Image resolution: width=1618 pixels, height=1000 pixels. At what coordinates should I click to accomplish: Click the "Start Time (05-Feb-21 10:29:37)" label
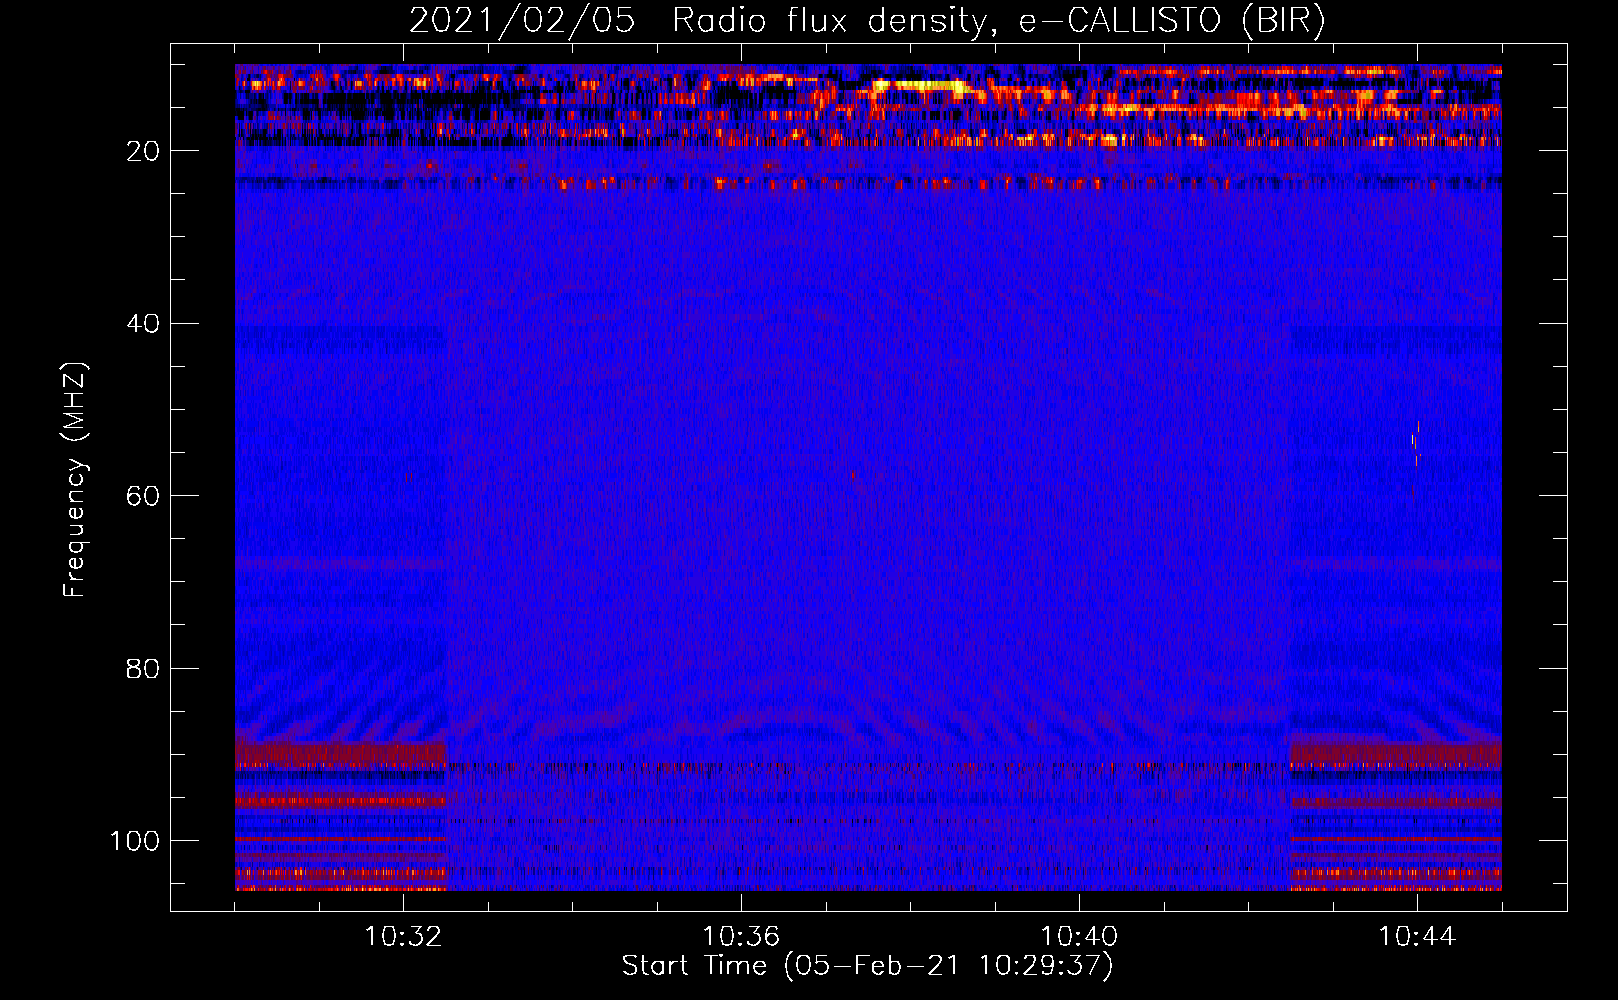tap(867, 966)
